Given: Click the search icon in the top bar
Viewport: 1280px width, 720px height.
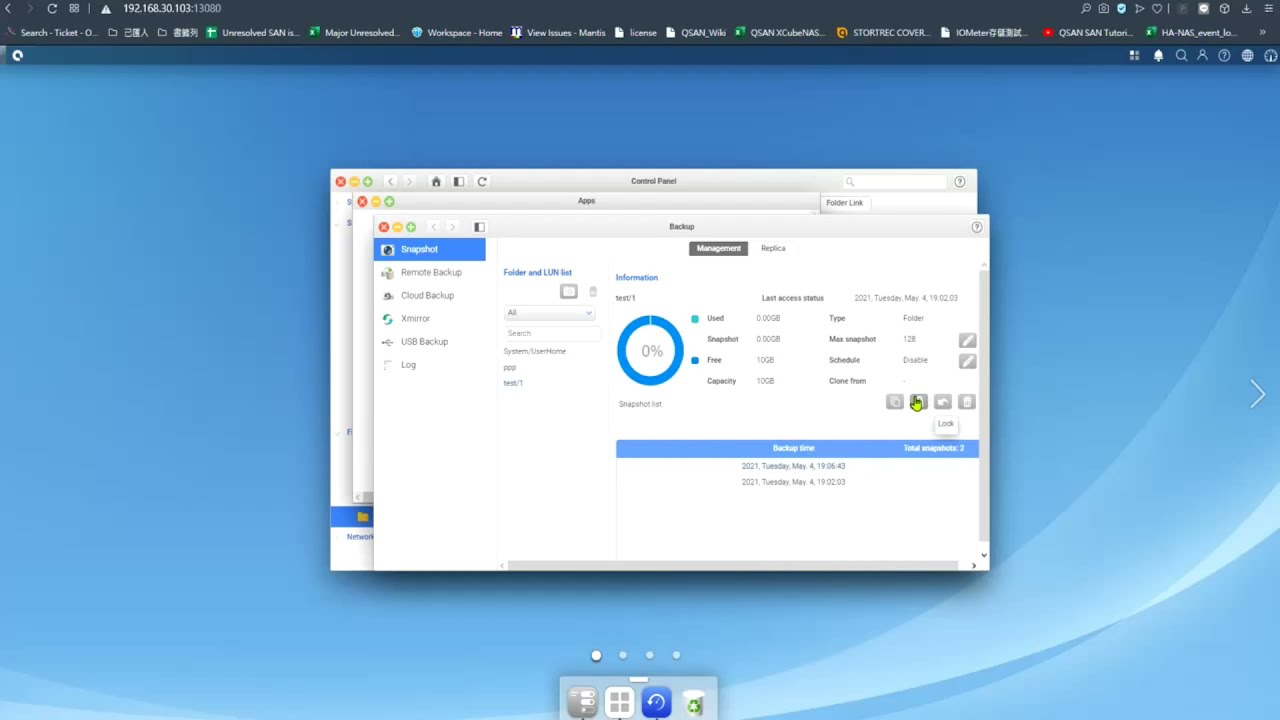Looking at the screenshot, I should (1181, 56).
